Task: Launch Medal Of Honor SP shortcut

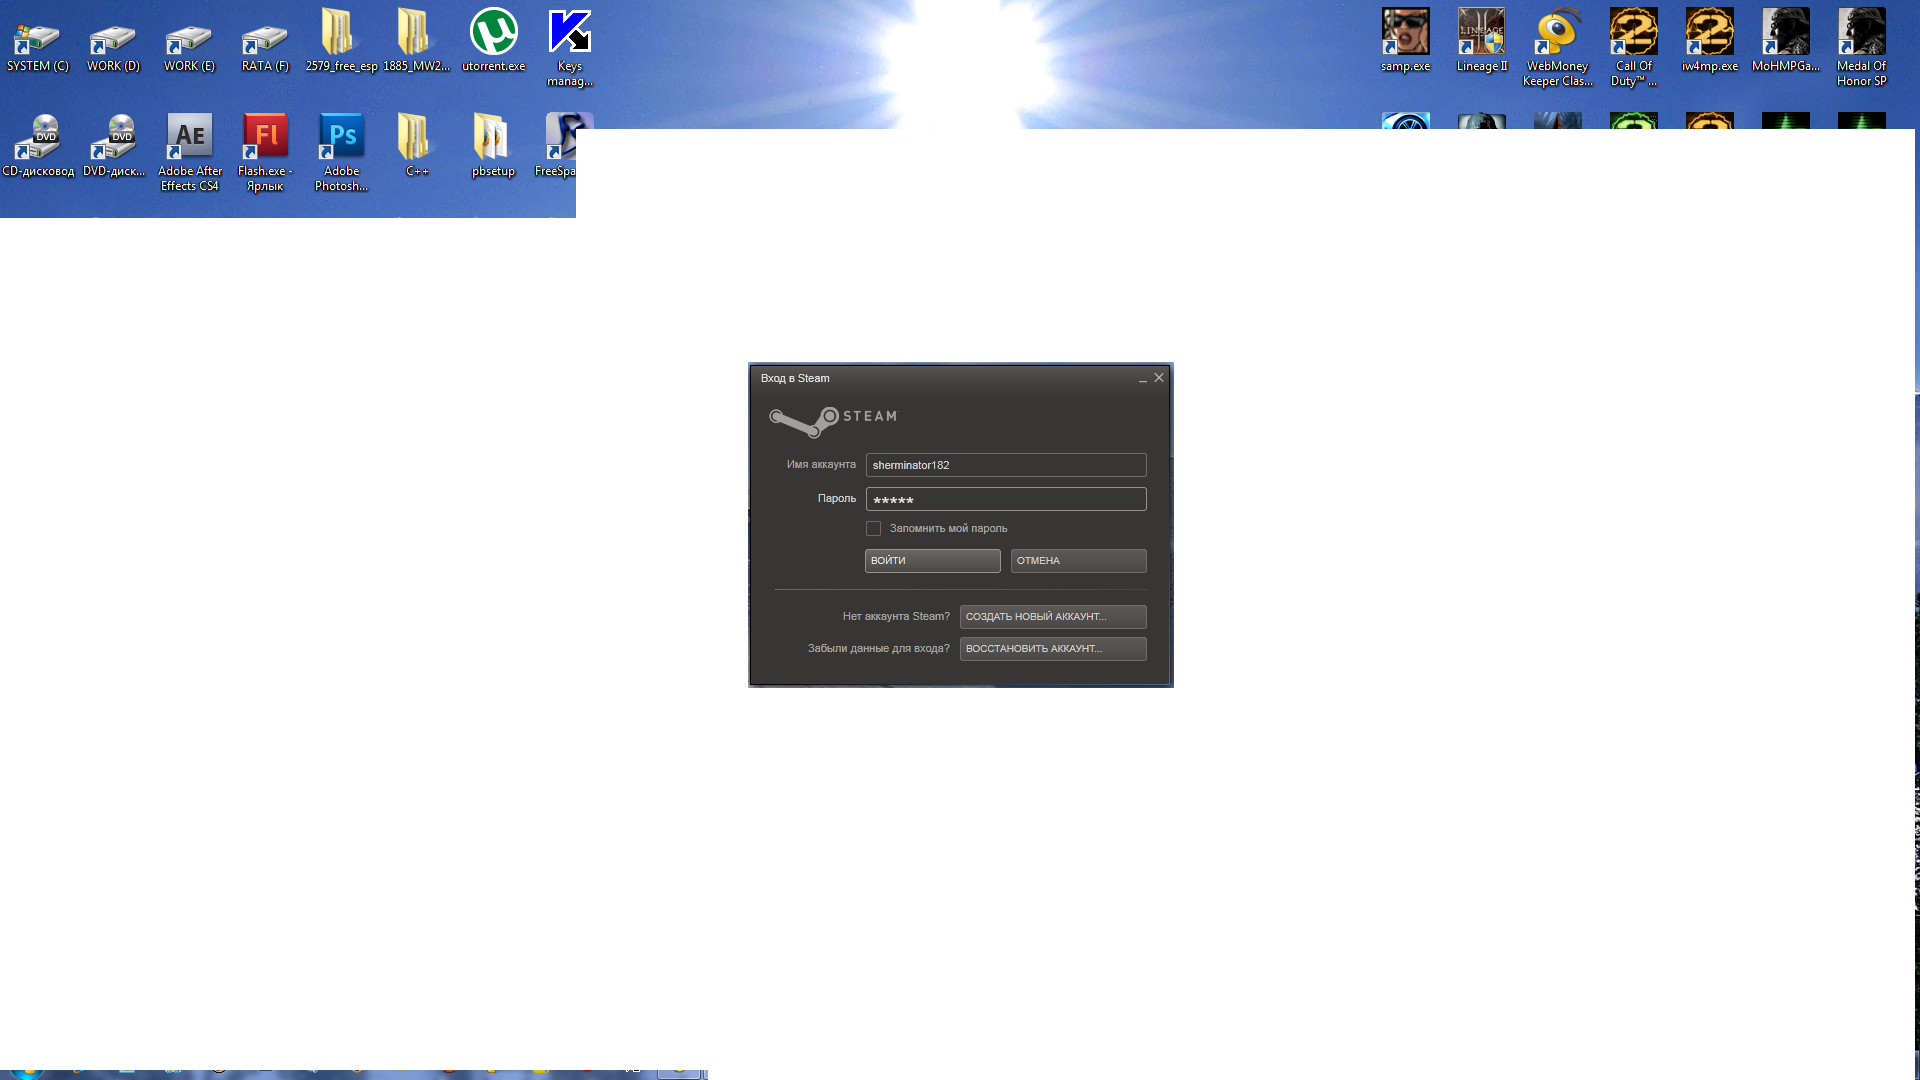Action: pyautogui.click(x=1862, y=48)
